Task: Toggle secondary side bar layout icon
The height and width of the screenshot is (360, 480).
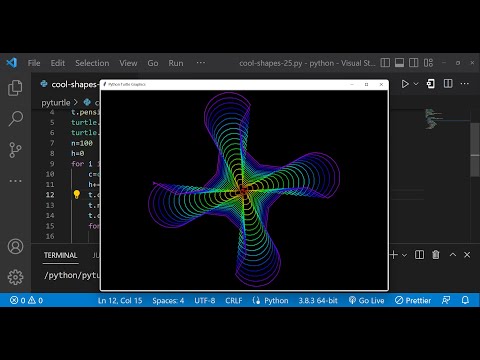Action: tap(414, 63)
